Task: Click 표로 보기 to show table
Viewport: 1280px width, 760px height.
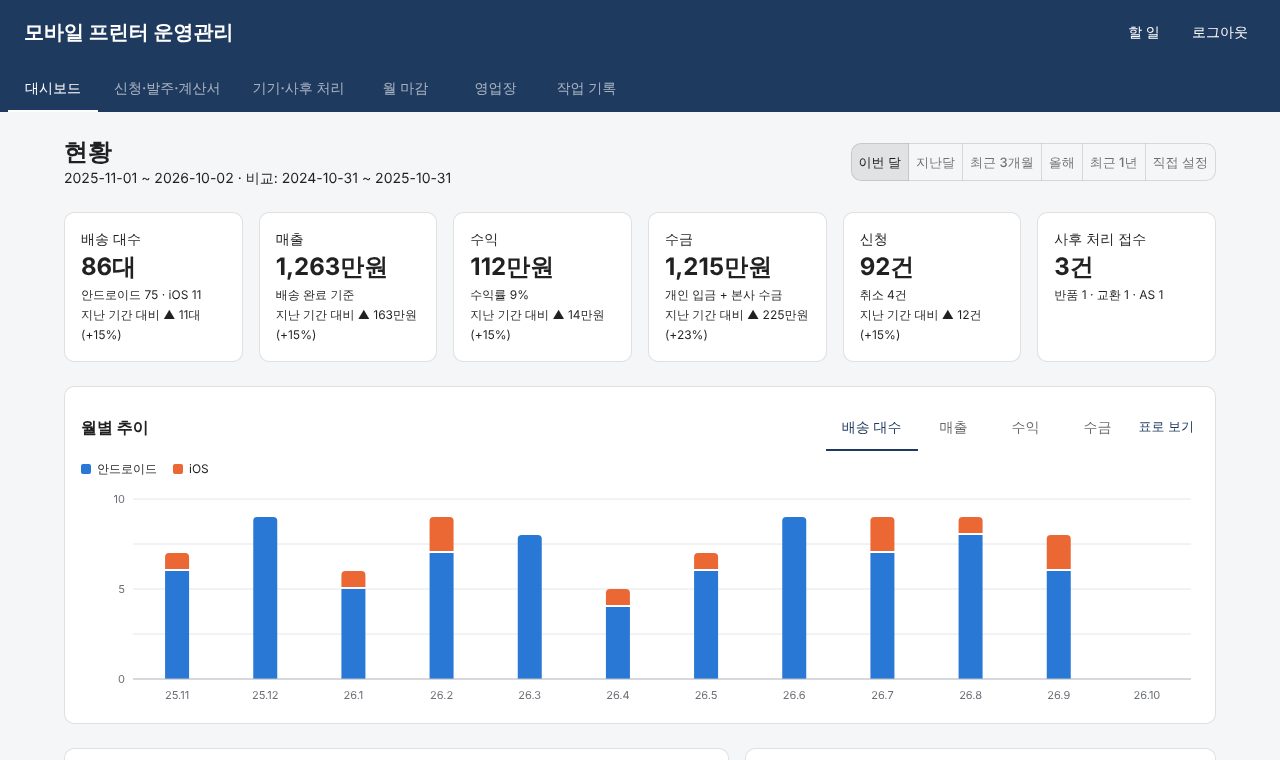Action: tap(1166, 427)
